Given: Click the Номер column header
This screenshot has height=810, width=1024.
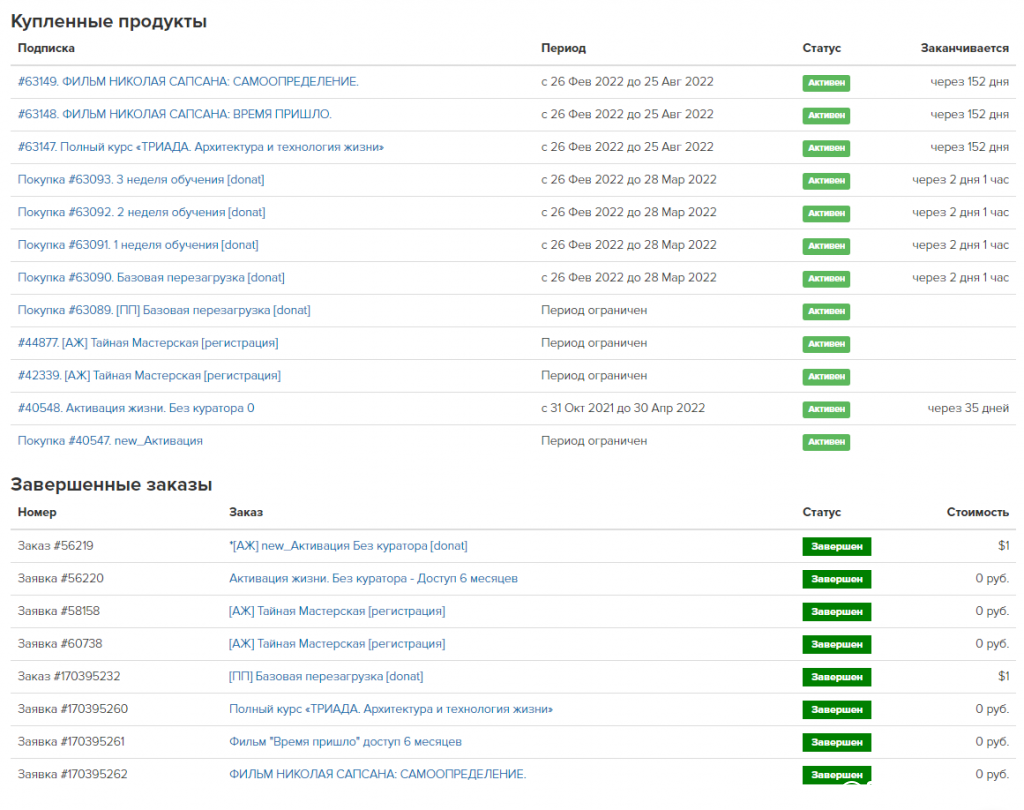Looking at the screenshot, I should (x=37, y=512).
